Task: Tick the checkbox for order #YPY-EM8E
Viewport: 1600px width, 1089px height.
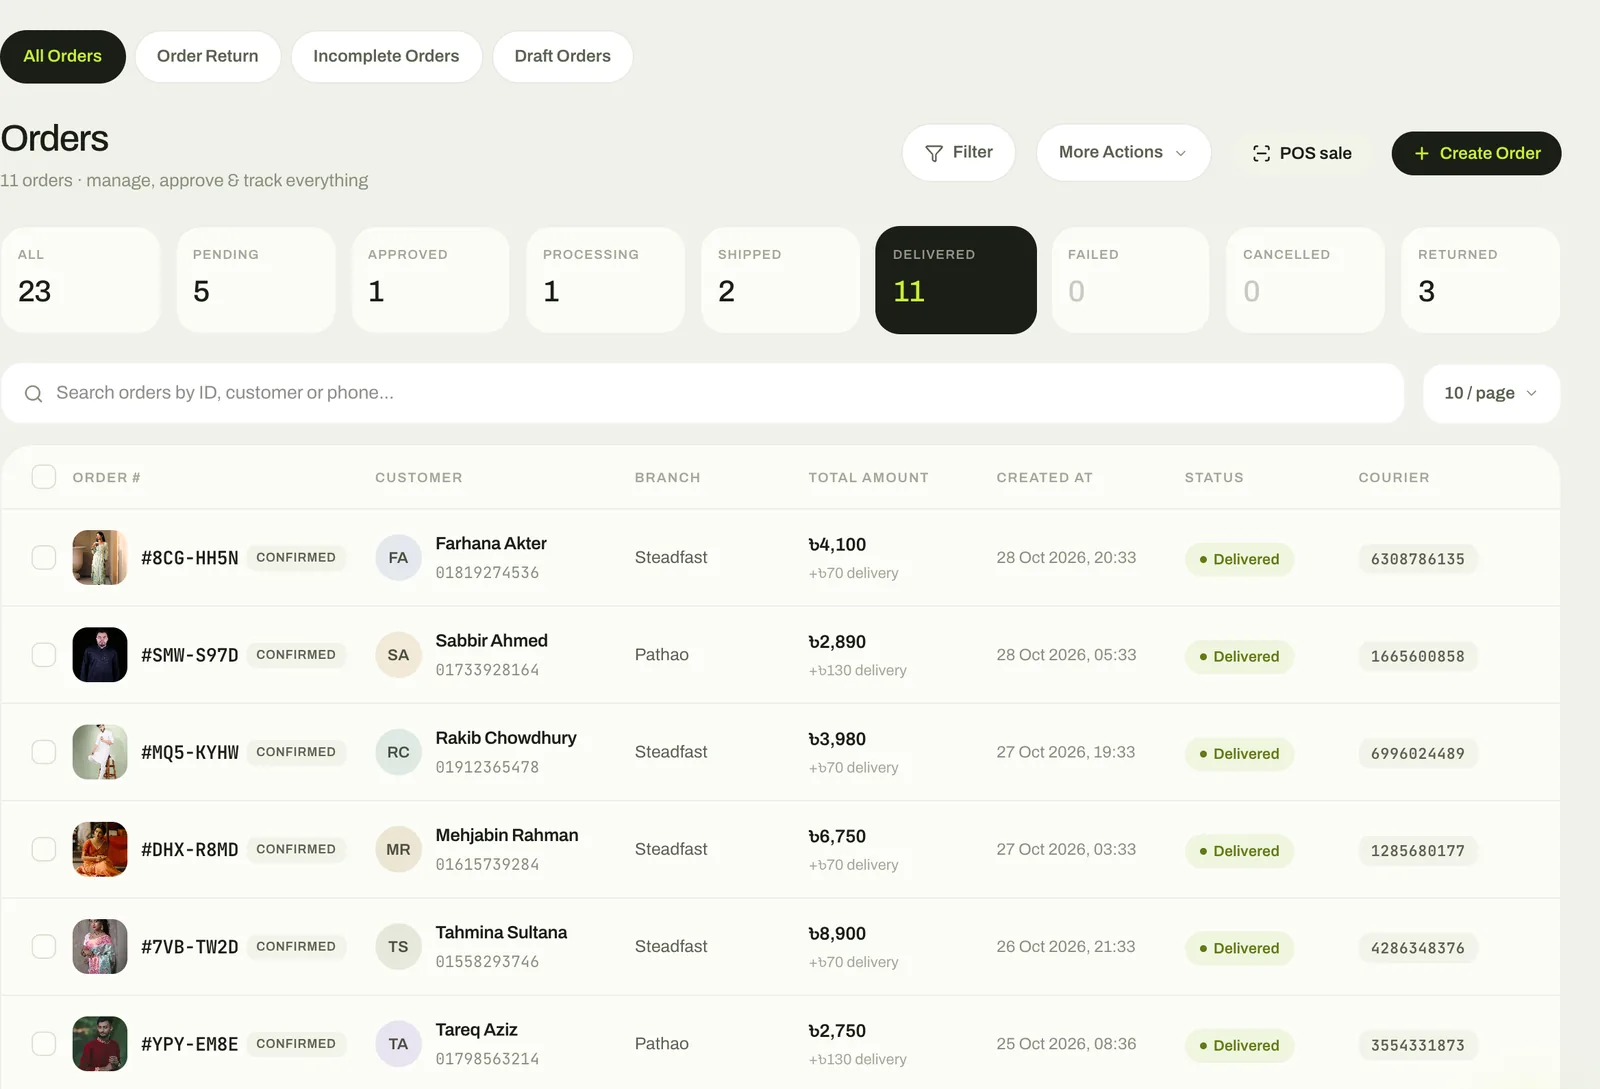Action: [x=44, y=1044]
